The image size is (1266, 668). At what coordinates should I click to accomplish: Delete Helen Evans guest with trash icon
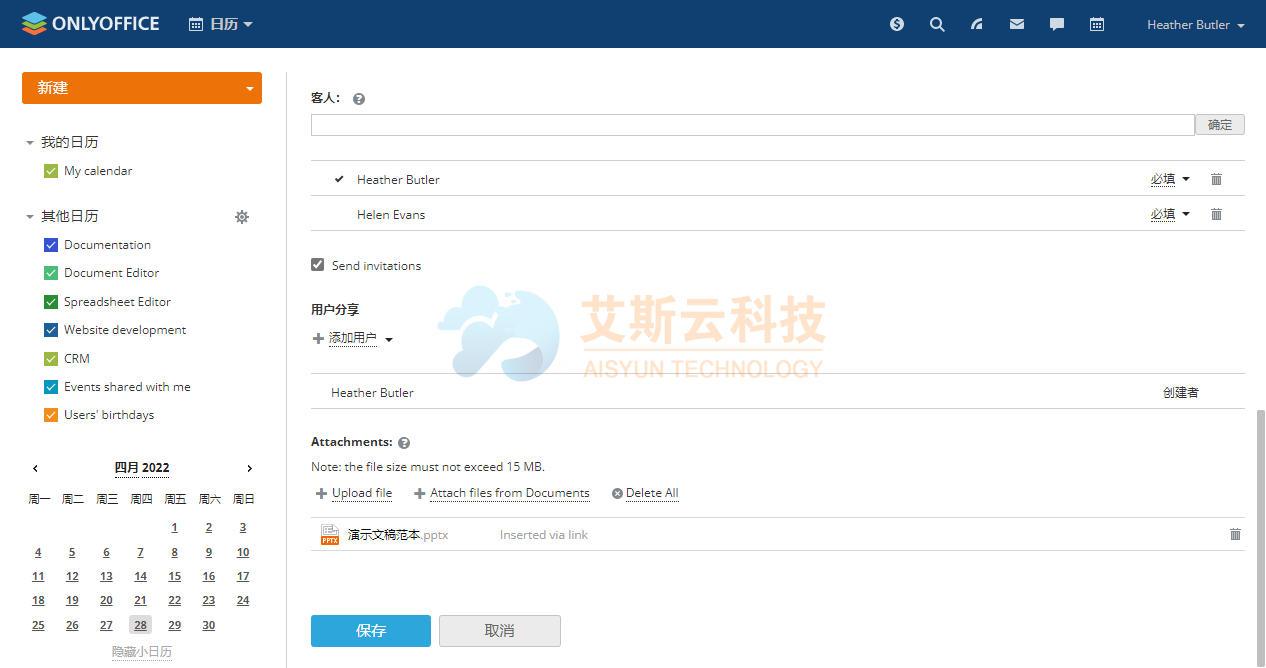point(1216,214)
